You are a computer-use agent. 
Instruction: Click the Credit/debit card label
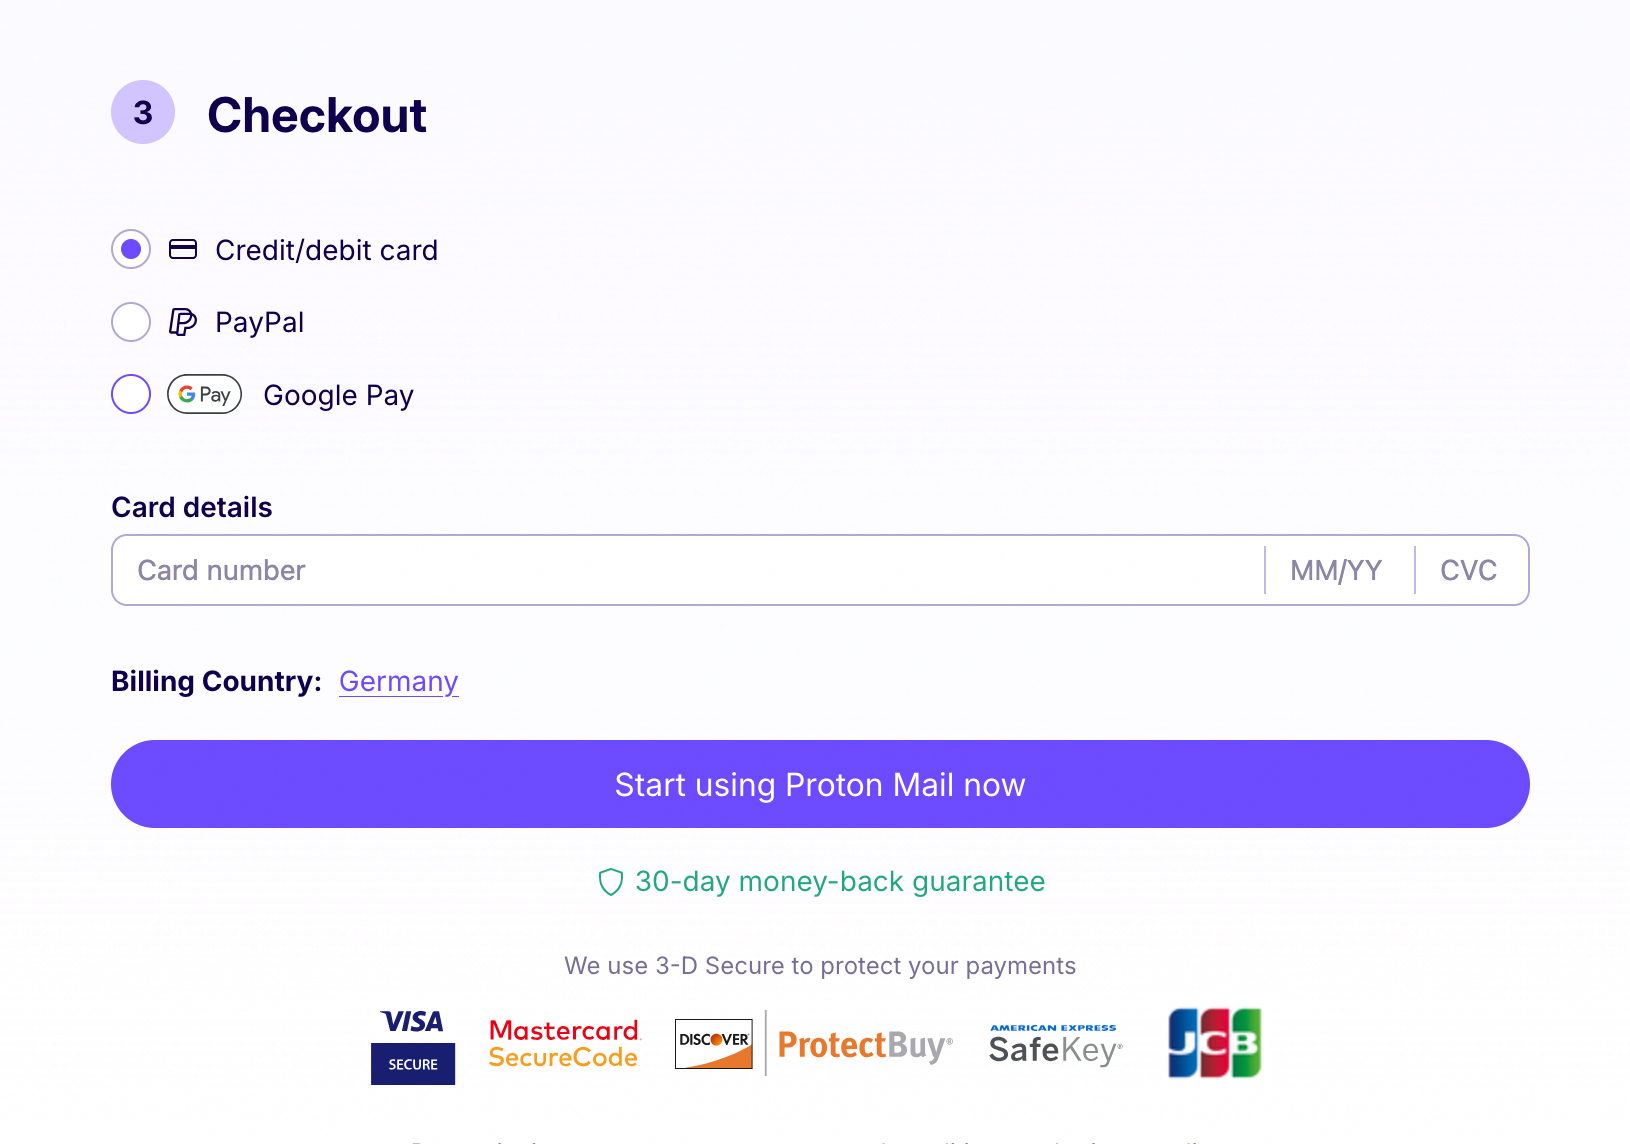pos(326,250)
